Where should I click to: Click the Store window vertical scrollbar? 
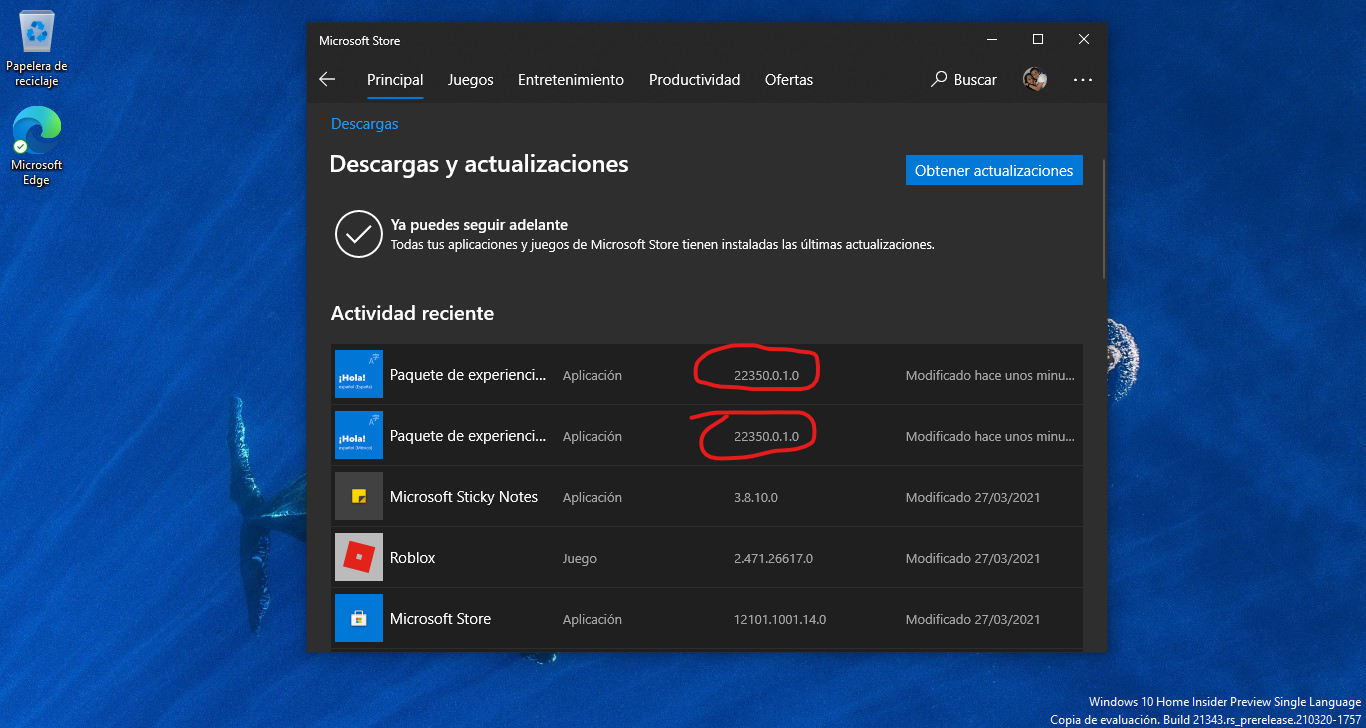coord(1104,218)
